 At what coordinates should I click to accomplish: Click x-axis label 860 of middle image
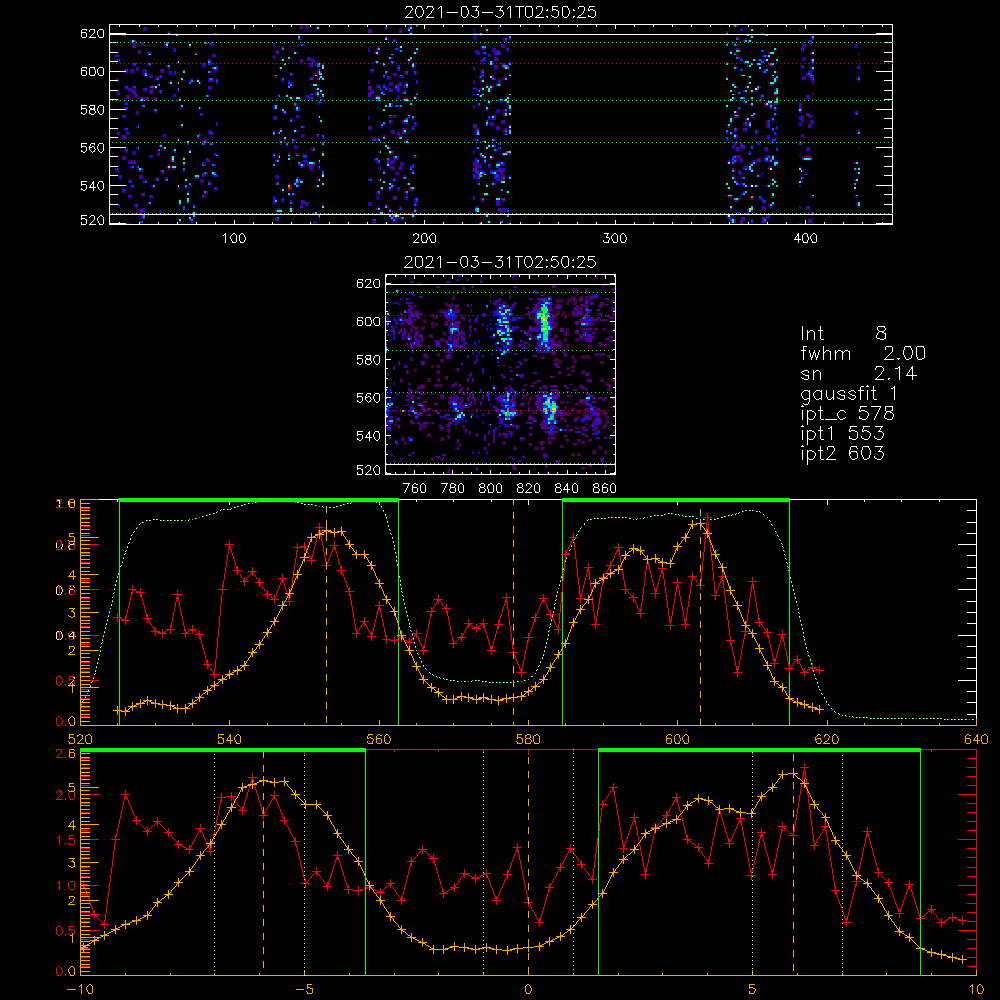point(605,489)
